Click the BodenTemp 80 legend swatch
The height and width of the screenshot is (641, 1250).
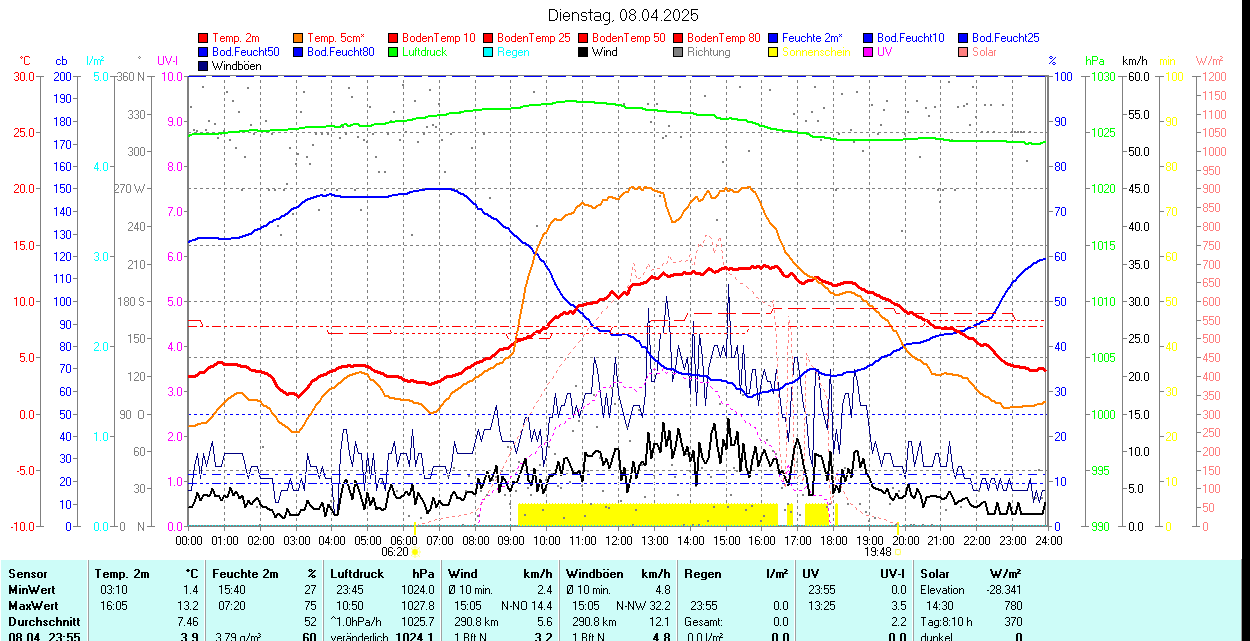point(678,38)
